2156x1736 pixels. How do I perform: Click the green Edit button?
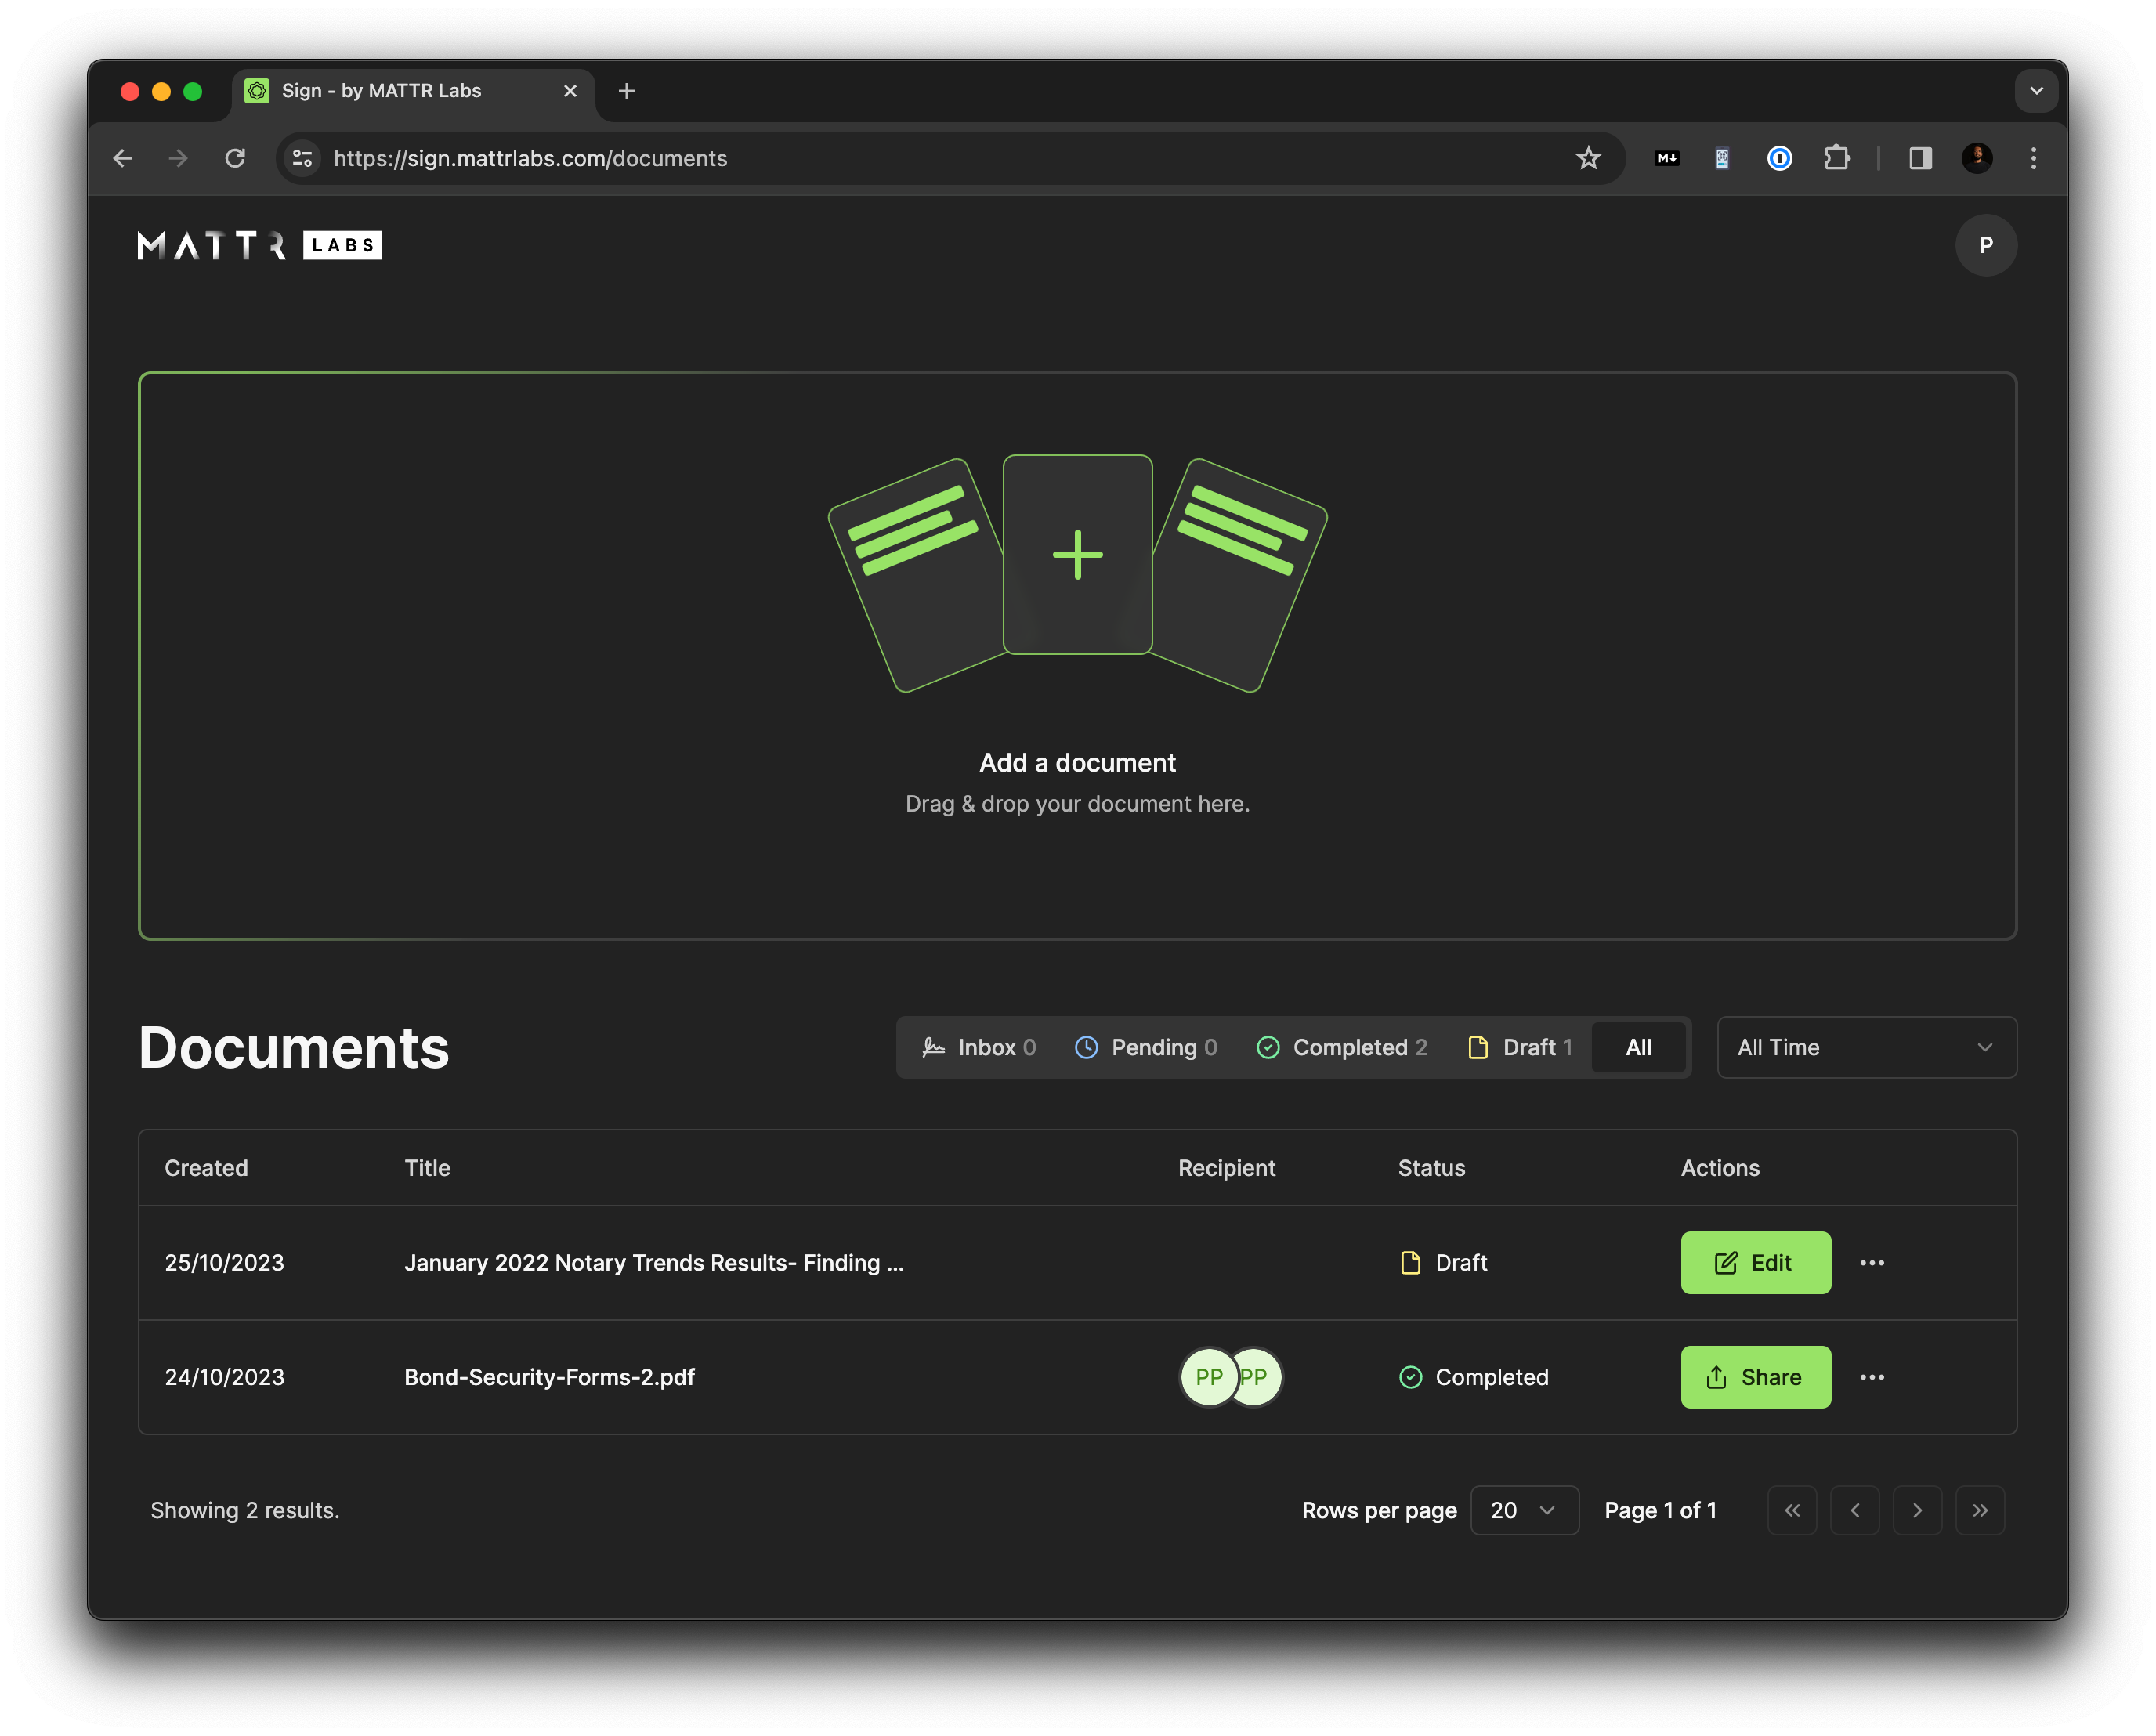coord(1755,1263)
